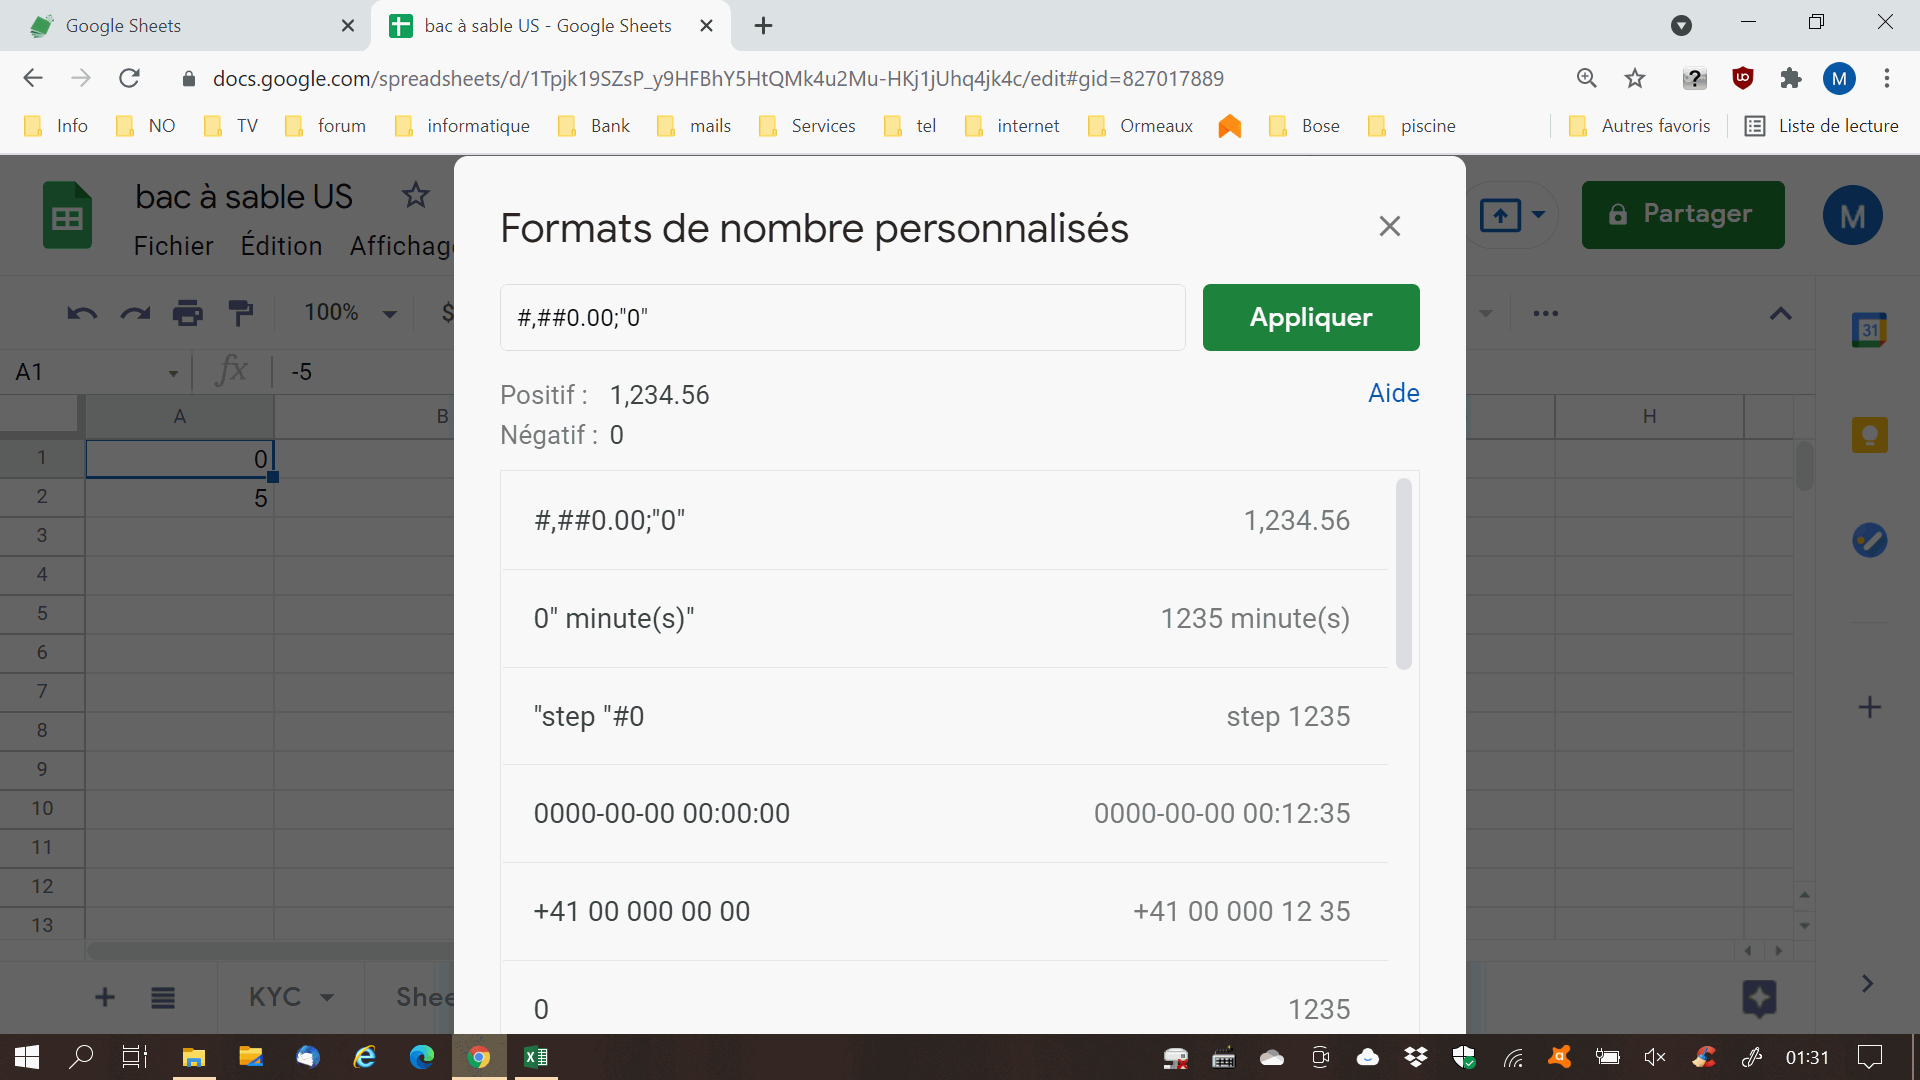
Task: Expand the KYC sheet tab menu arrow
Action: pos(327,997)
